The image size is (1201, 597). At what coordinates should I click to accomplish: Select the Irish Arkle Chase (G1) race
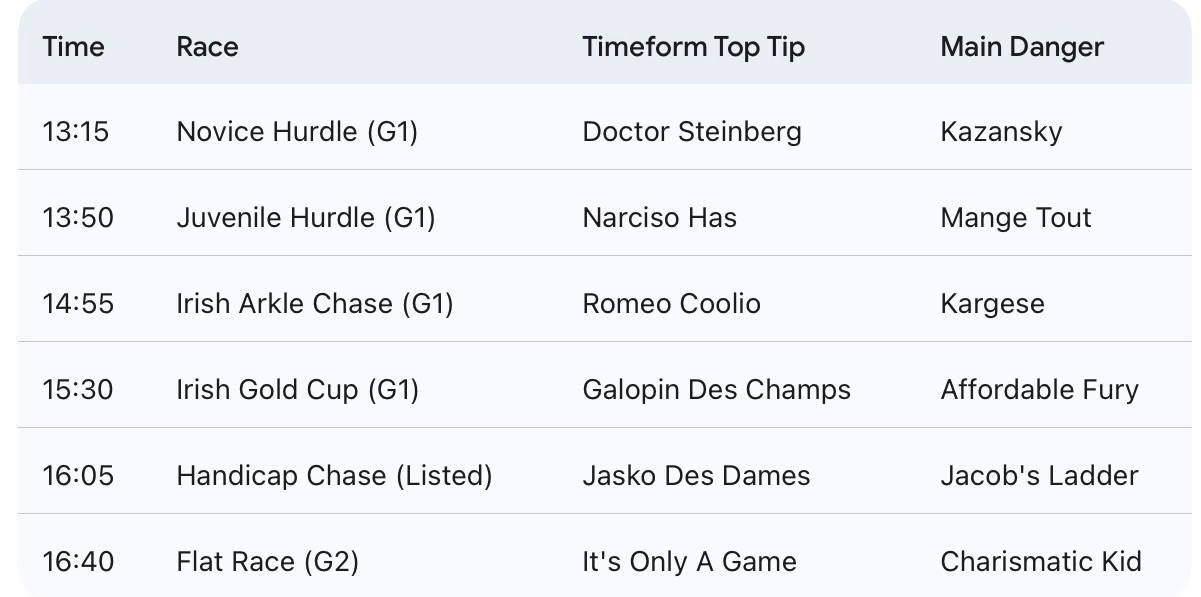tap(315, 304)
